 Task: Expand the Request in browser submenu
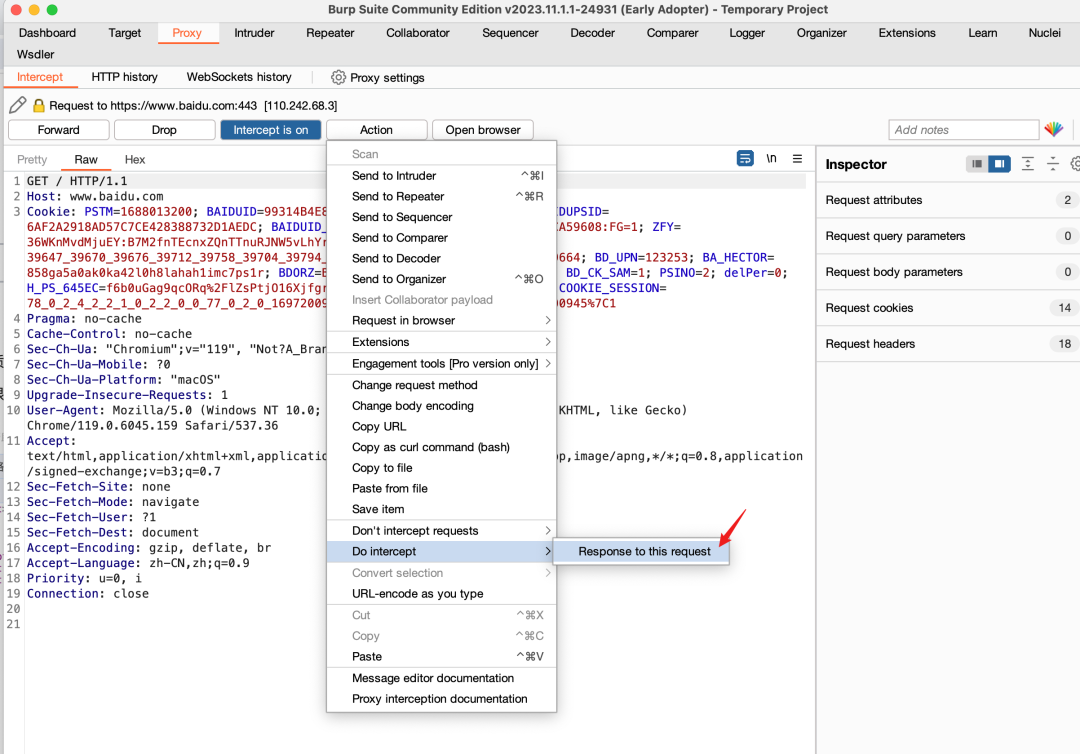pos(442,320)
